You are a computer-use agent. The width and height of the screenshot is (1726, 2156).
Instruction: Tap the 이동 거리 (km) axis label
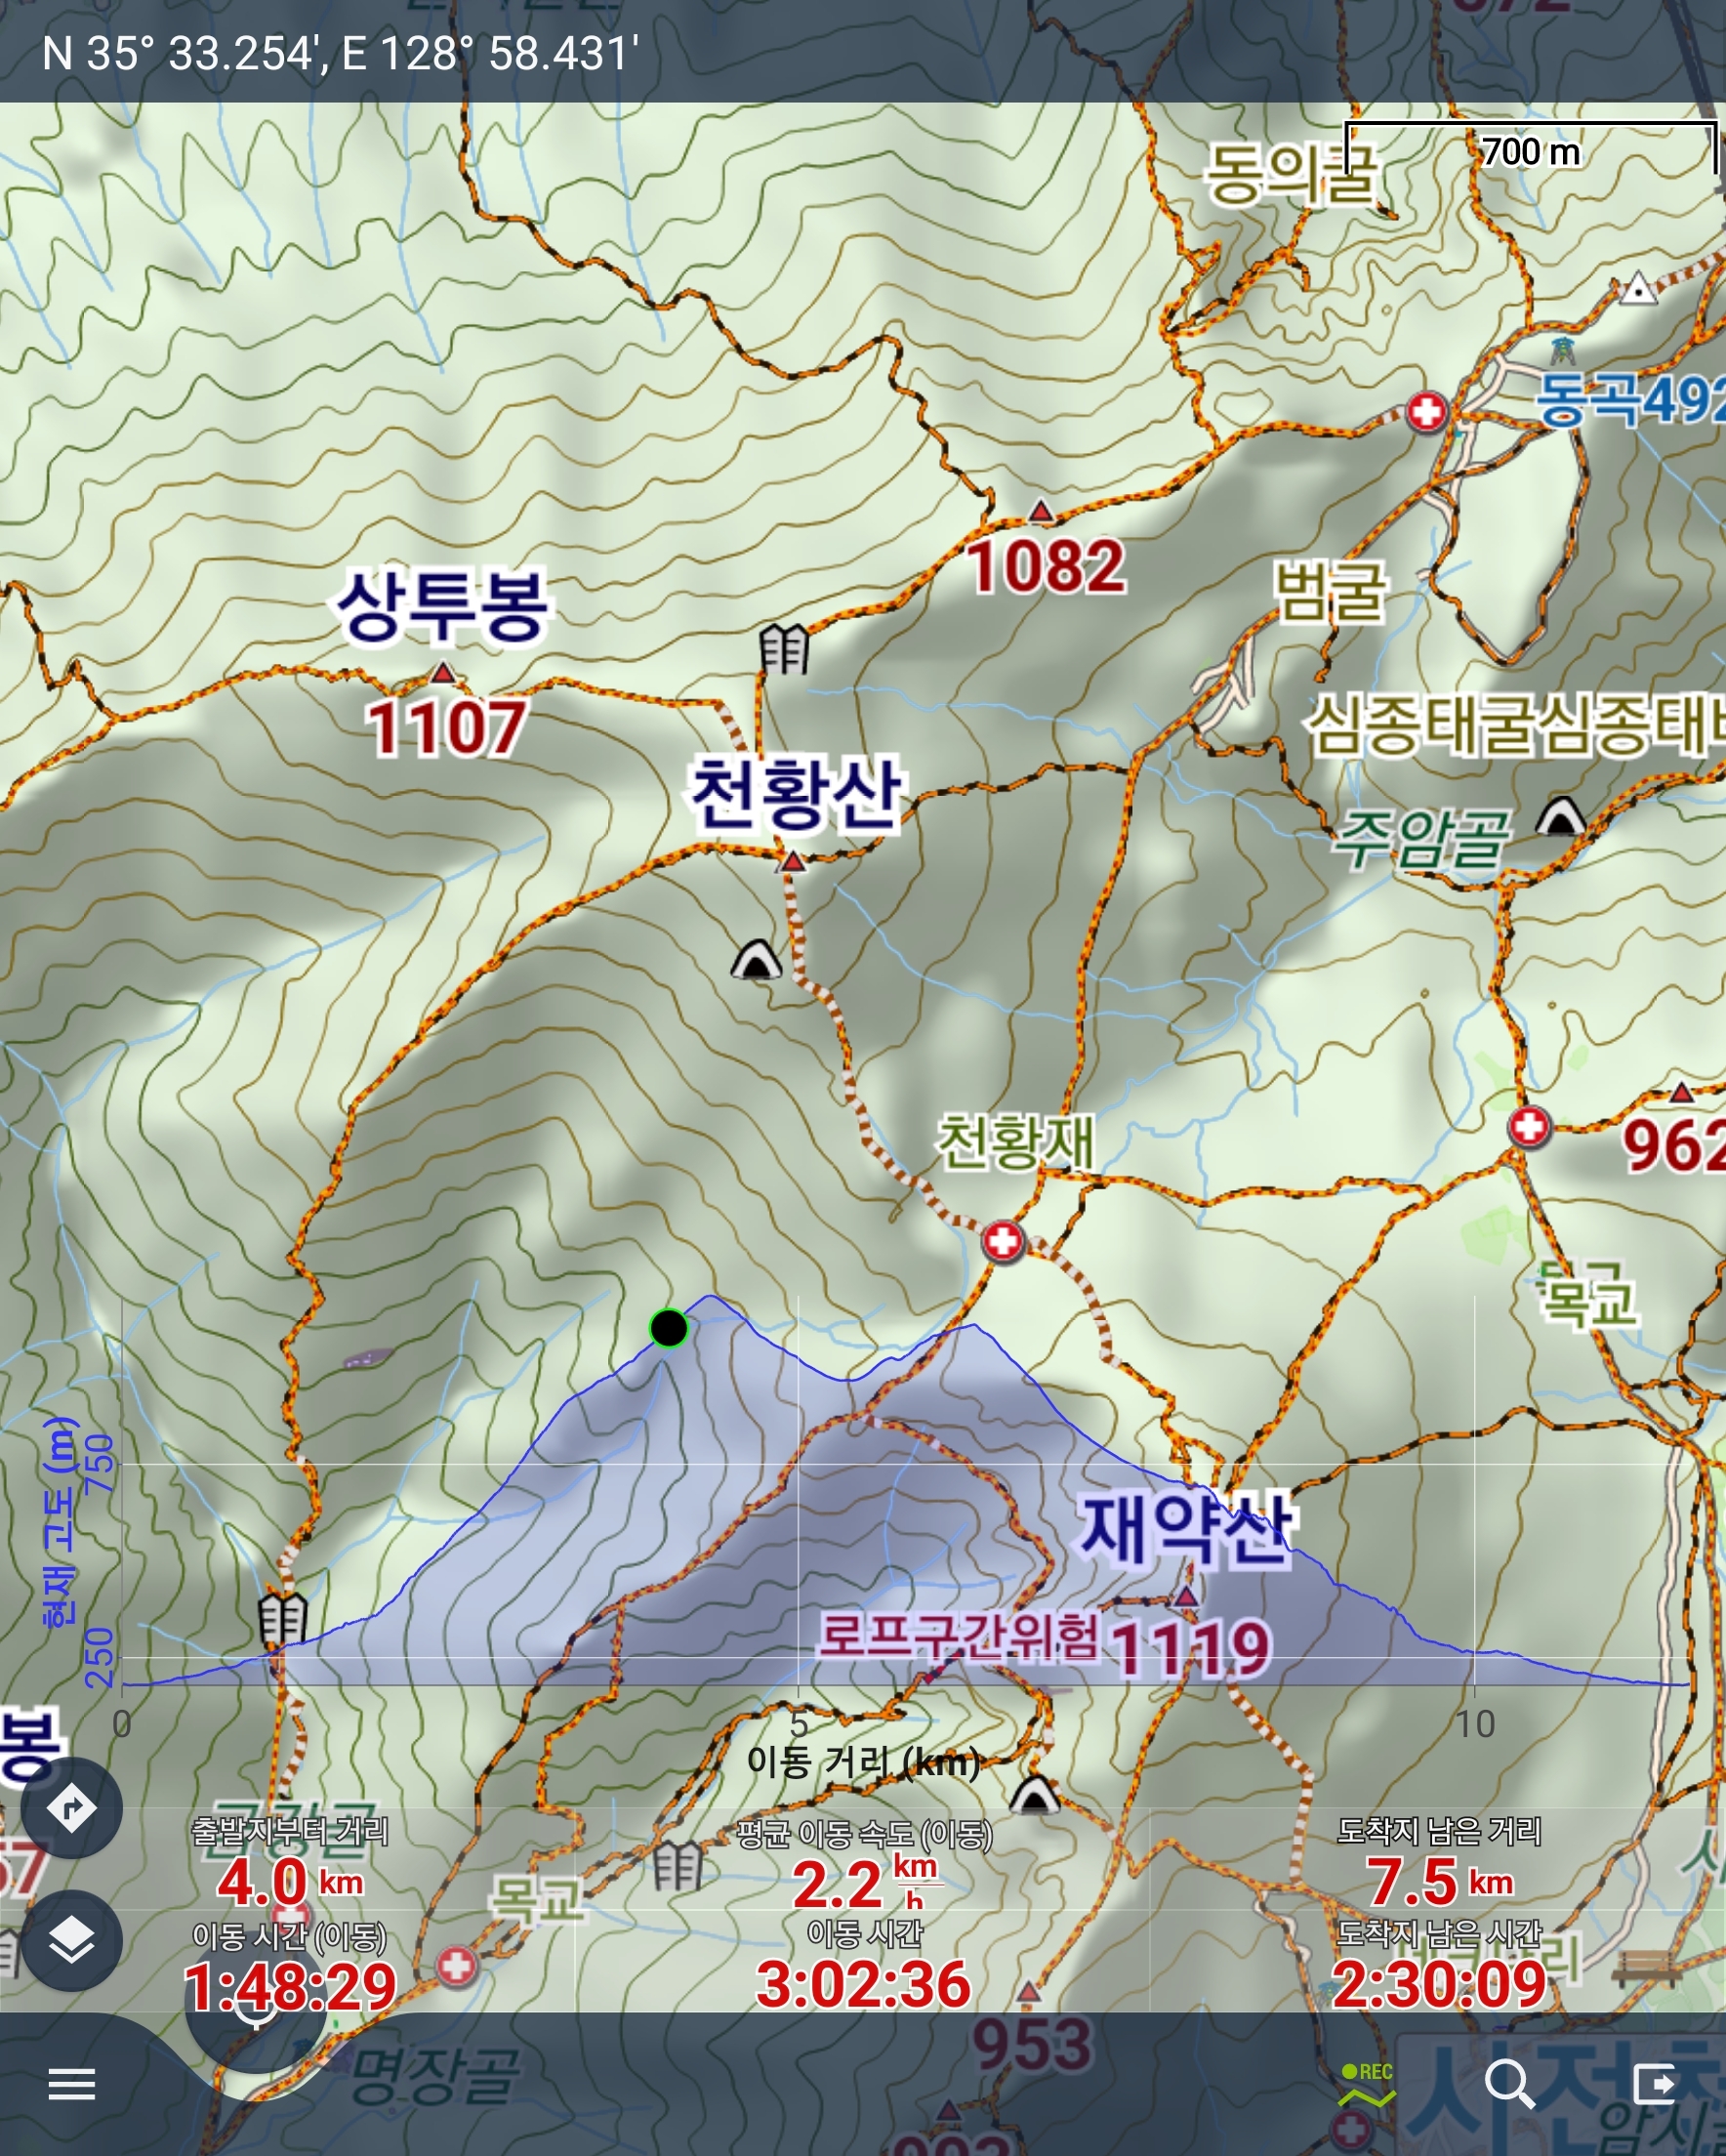(864, 1763)
